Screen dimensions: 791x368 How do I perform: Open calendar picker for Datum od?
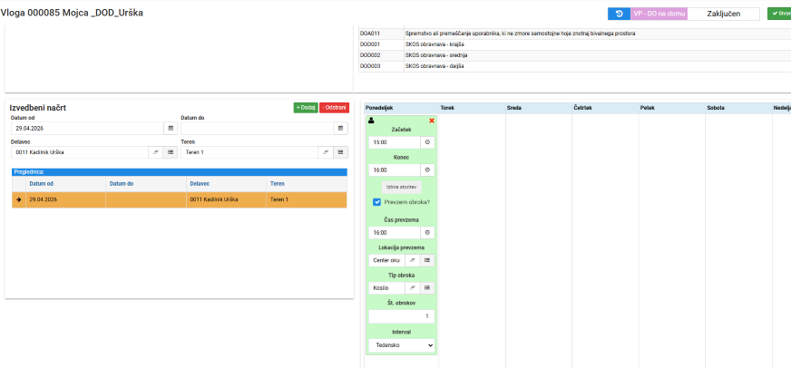[171, 128]
